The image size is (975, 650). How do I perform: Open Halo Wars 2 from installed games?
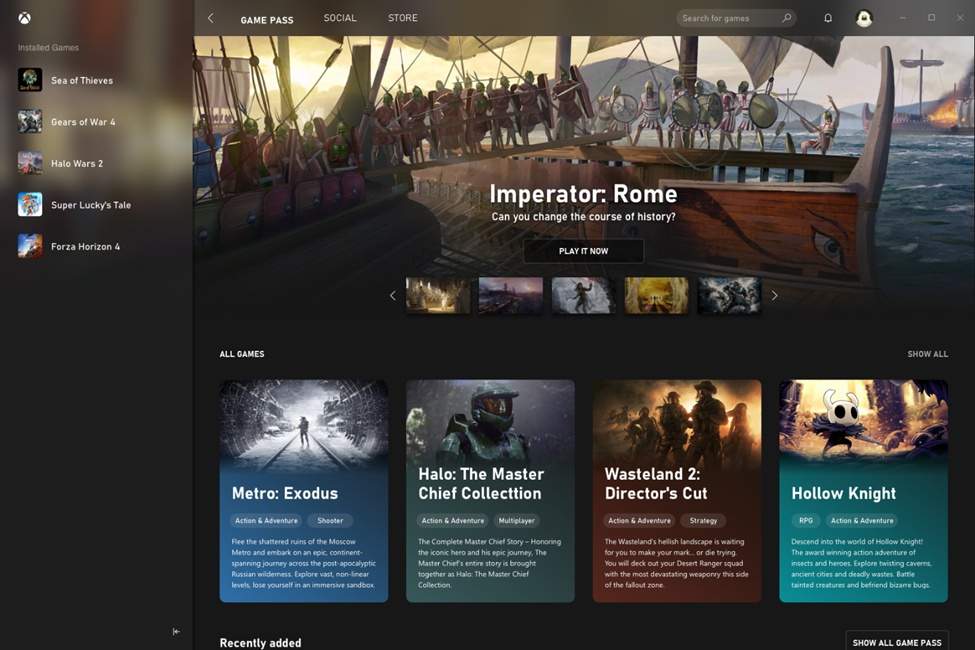[76, 163]
